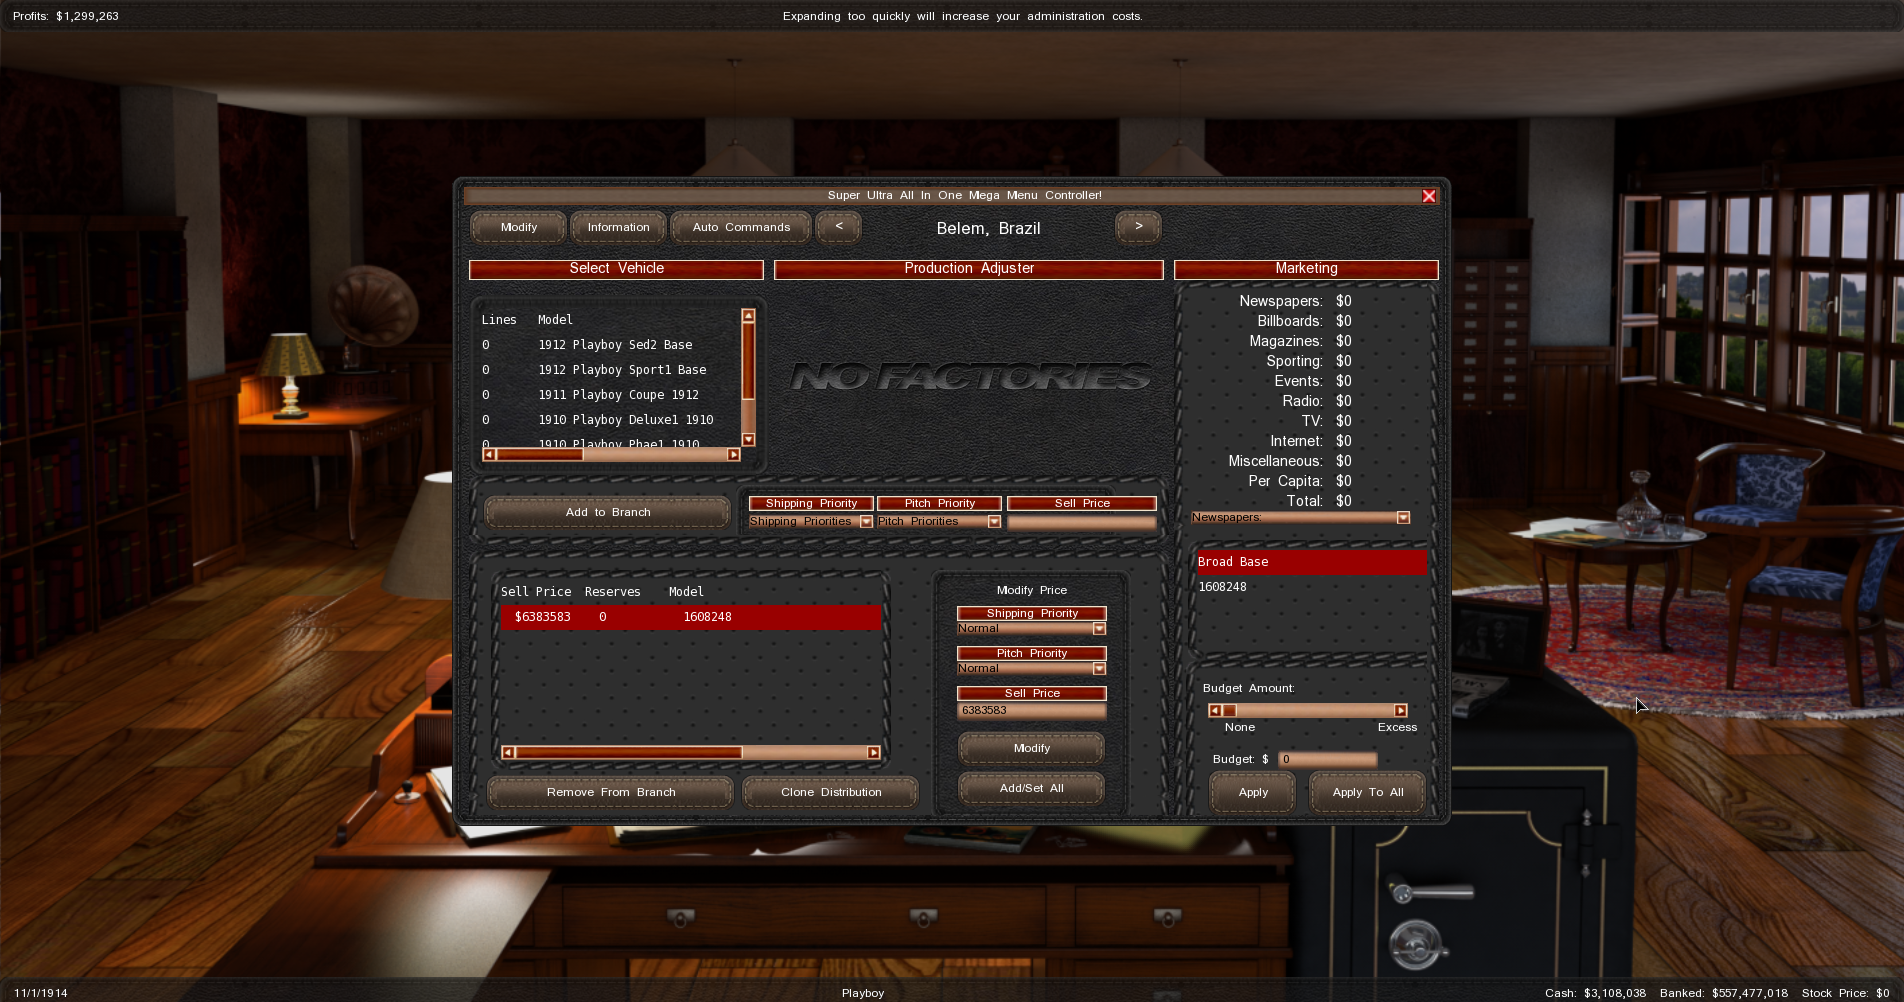Open the Shipping Priorities dropdown
Image resolution: width=1904 pixels, height=1002 pixels.
coord(866,522)
